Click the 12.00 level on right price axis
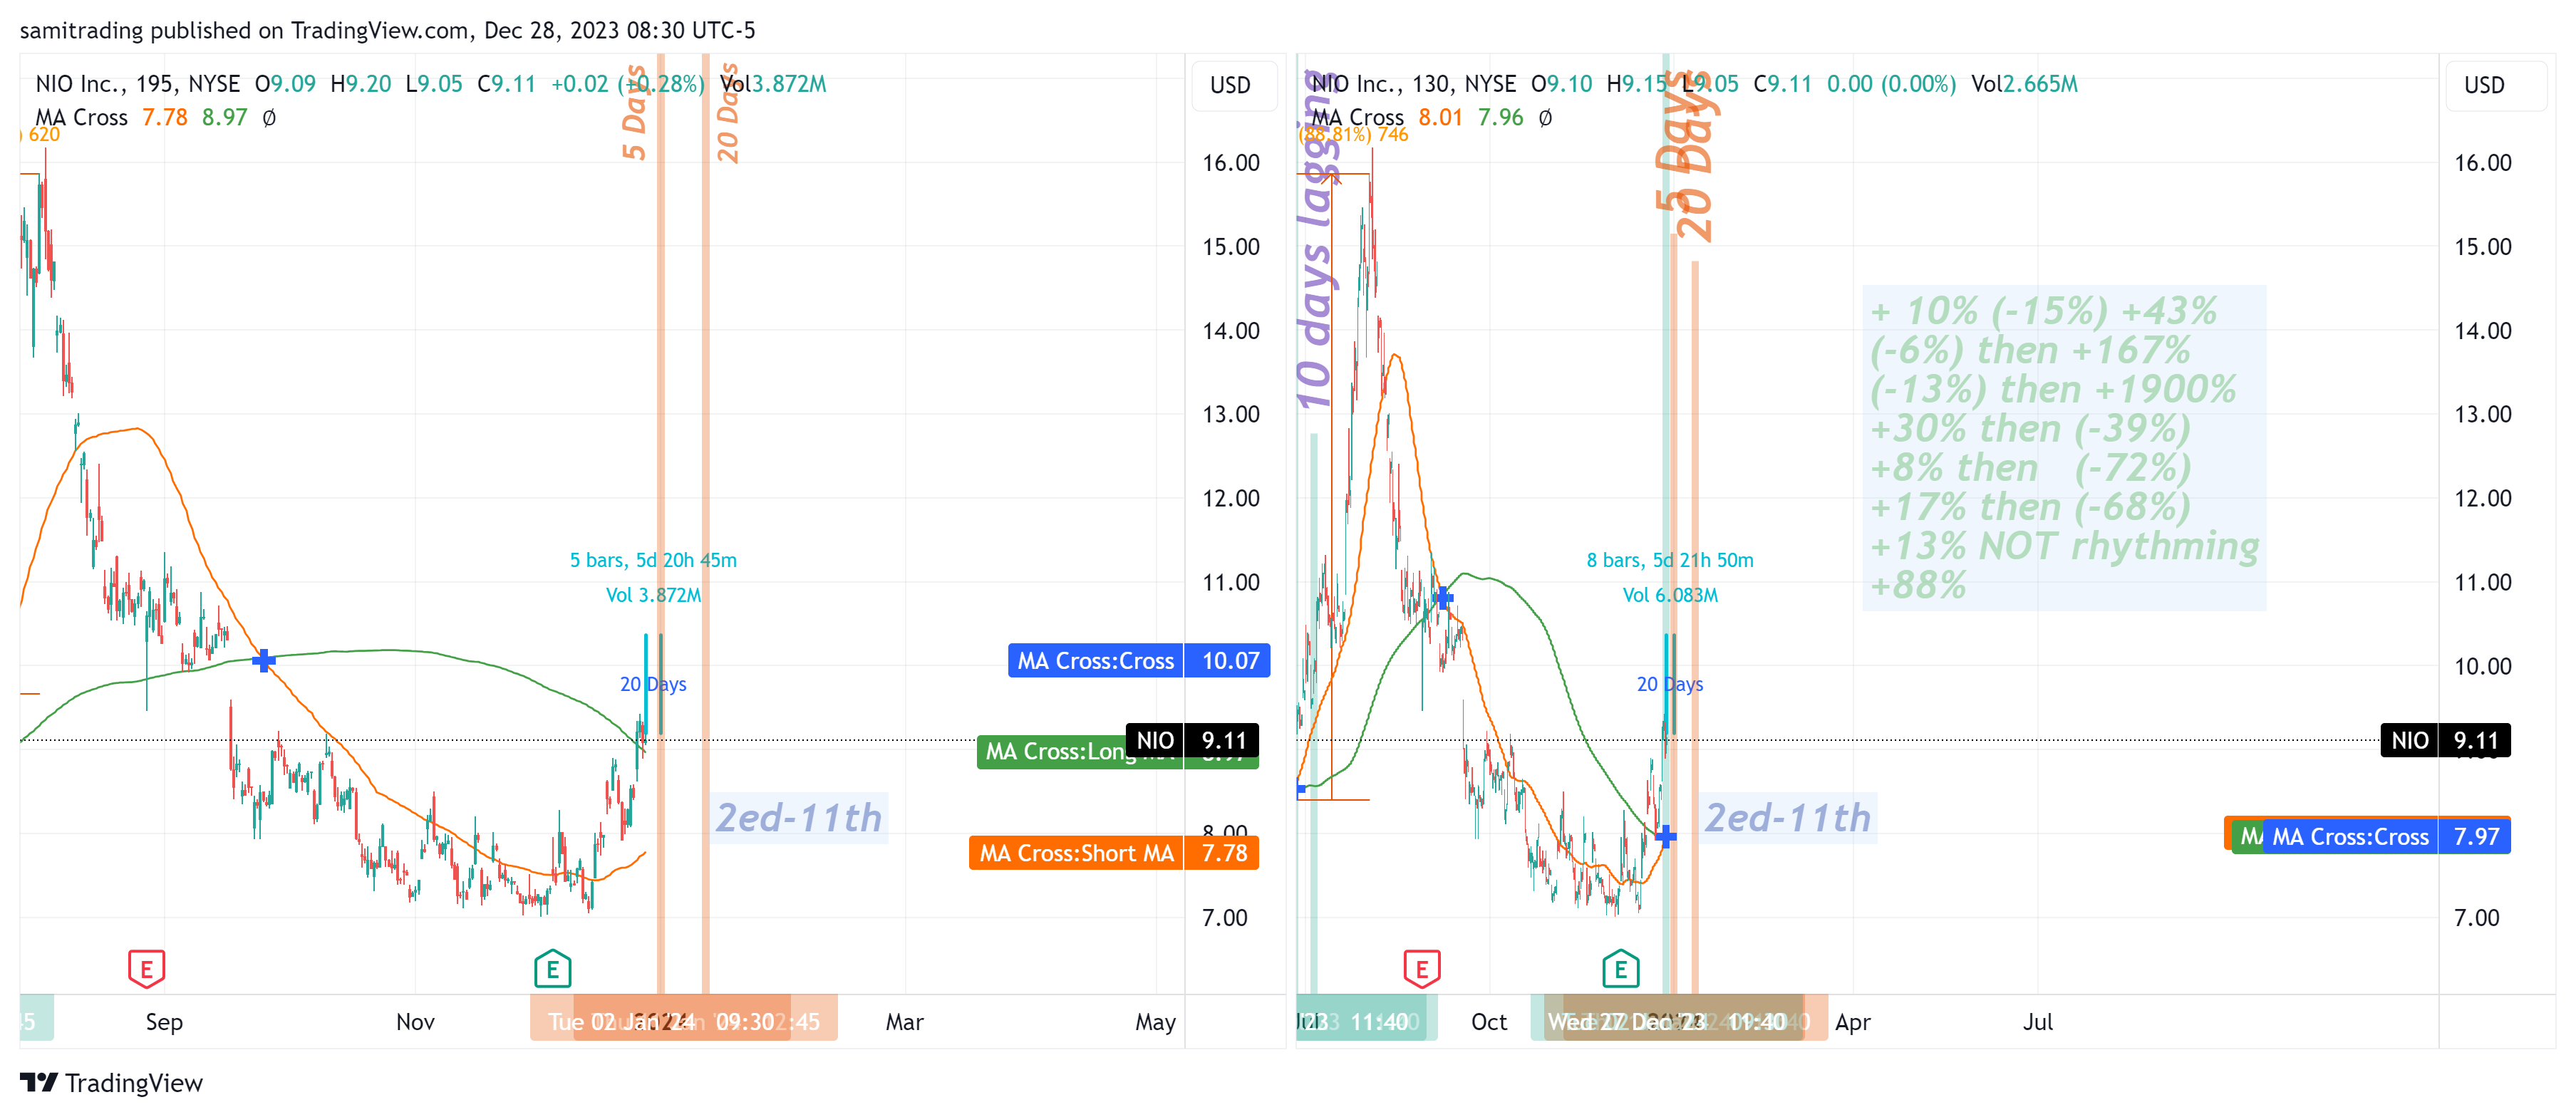Viewport: 2576px width, 1117px height. point(2482,498)
